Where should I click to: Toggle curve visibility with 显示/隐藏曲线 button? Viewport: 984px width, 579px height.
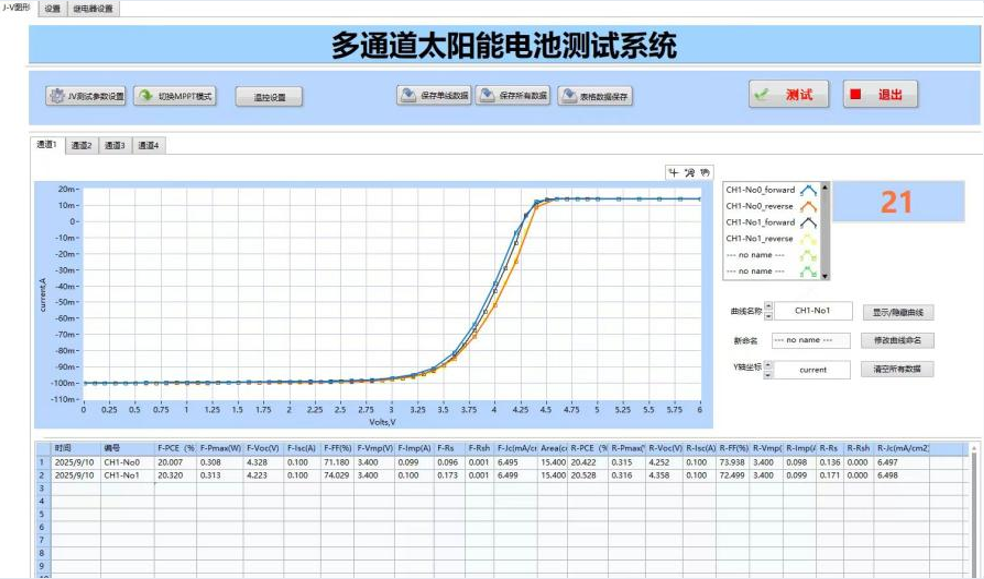(897, 311)
